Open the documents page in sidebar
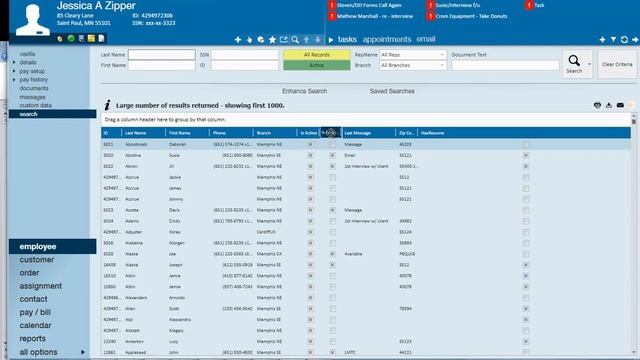The image size is (640, 360). click(34, 88)
